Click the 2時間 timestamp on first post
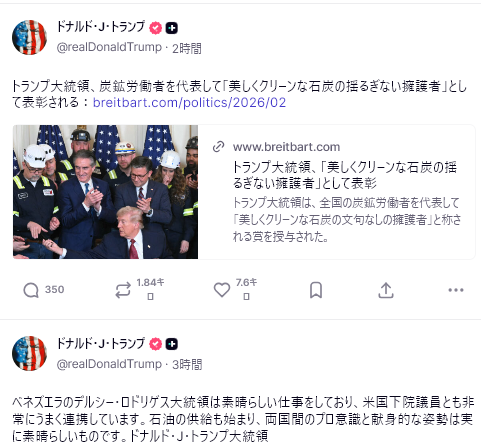The image size is (481, 447). 187,48
